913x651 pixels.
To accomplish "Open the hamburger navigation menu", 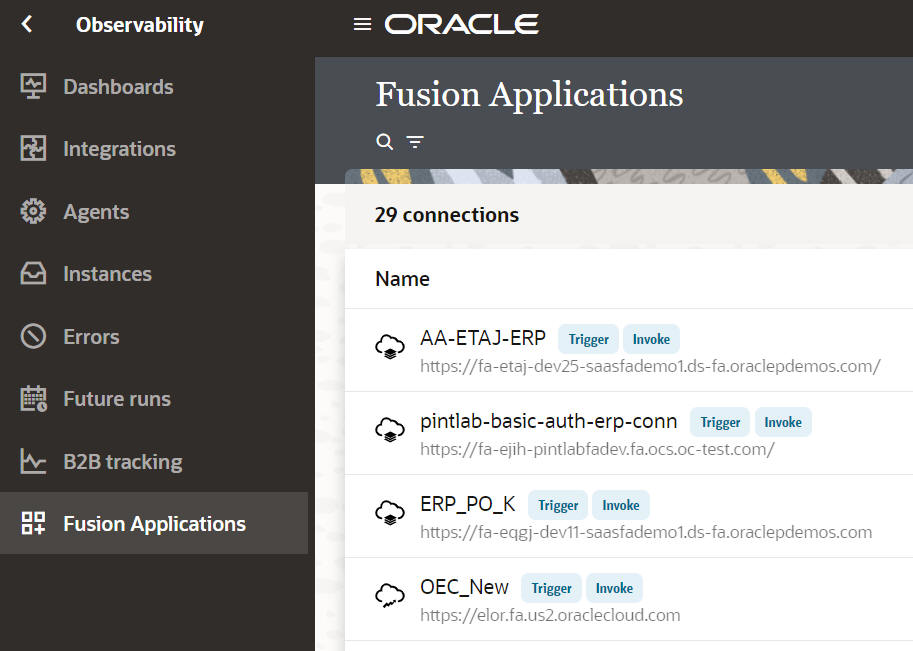I will [362, 24].
